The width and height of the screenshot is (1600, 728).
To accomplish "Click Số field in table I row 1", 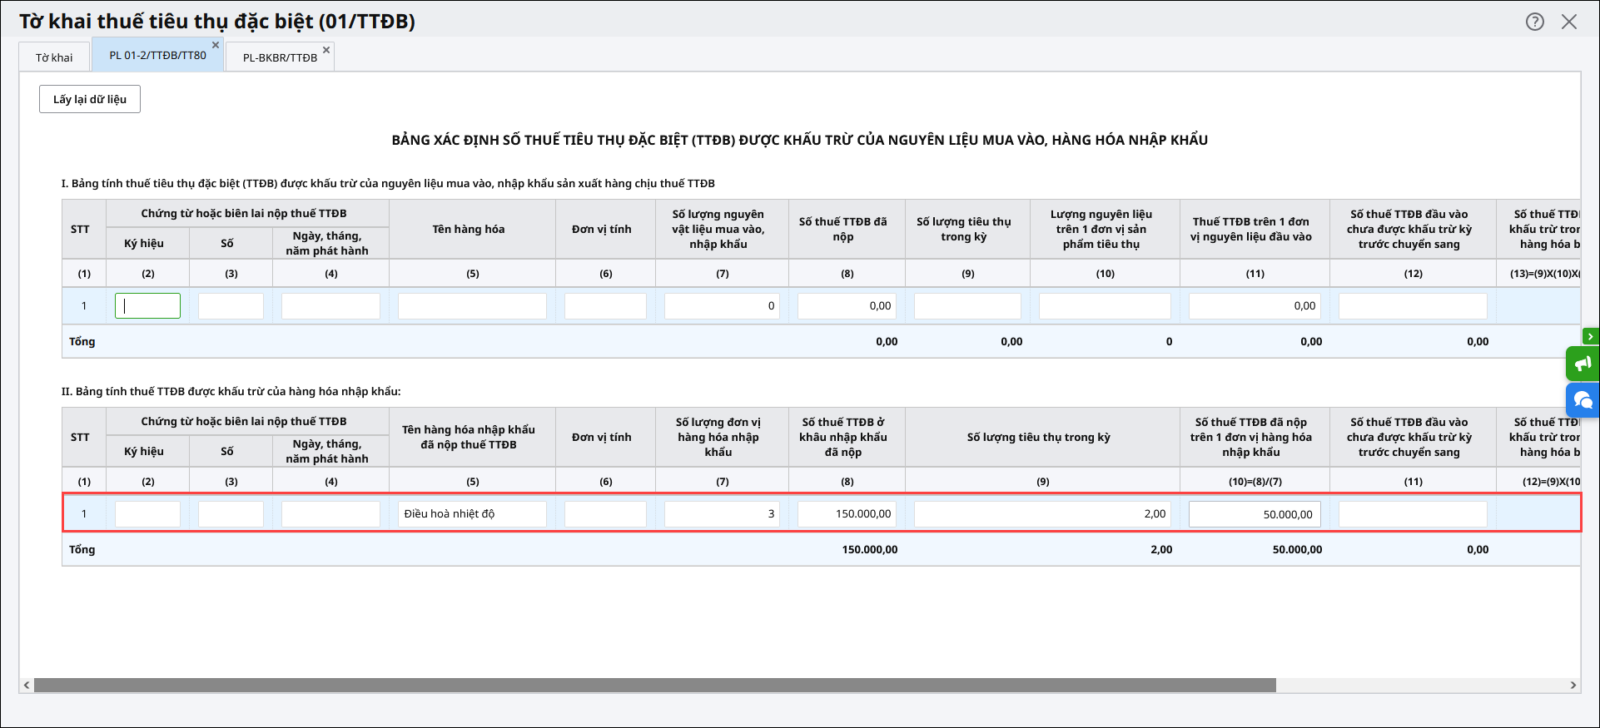I will point(231,306).
